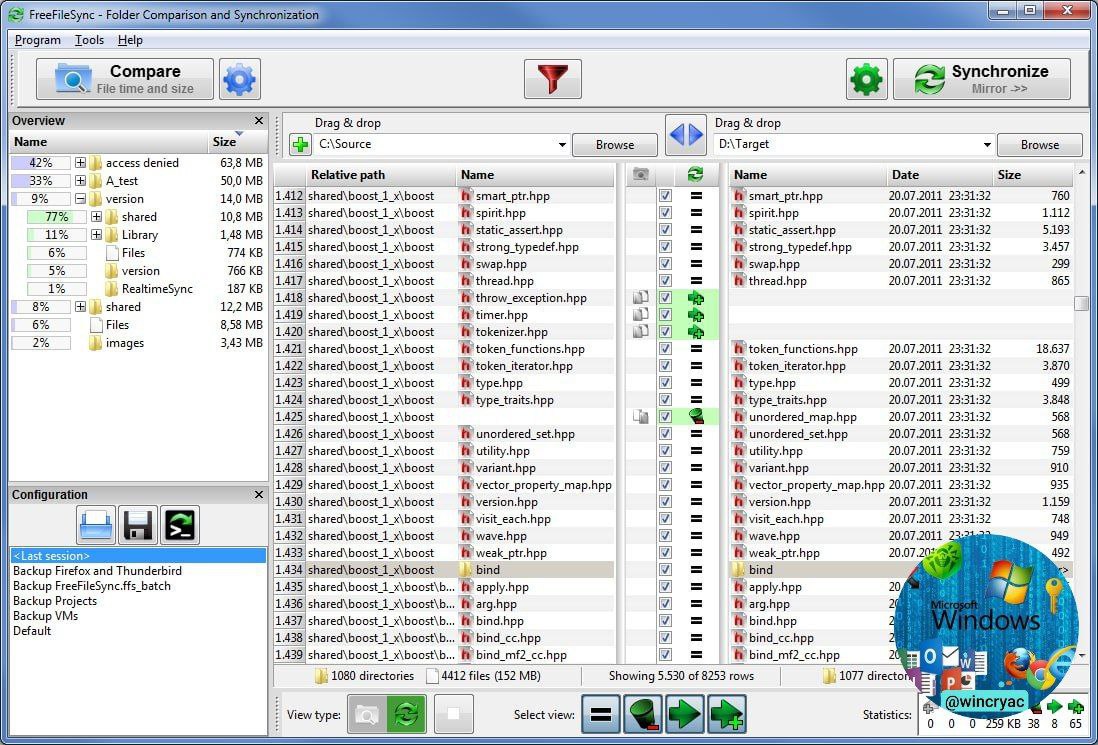Image resolution: width=1098 pixels, height=745 pixels.
Task: Uncheck the checkbox for smart_ptr.hpp row
Action: pyautogui.click(x=665, y=196)
